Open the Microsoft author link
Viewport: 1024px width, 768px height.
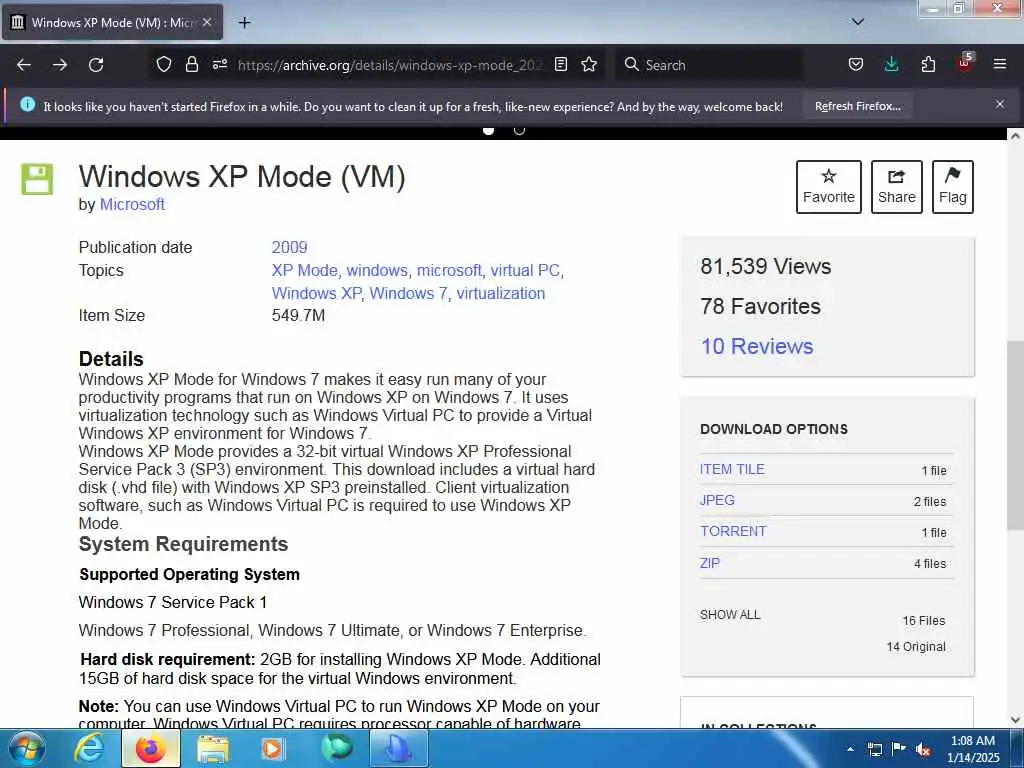(x=132, y=204)
